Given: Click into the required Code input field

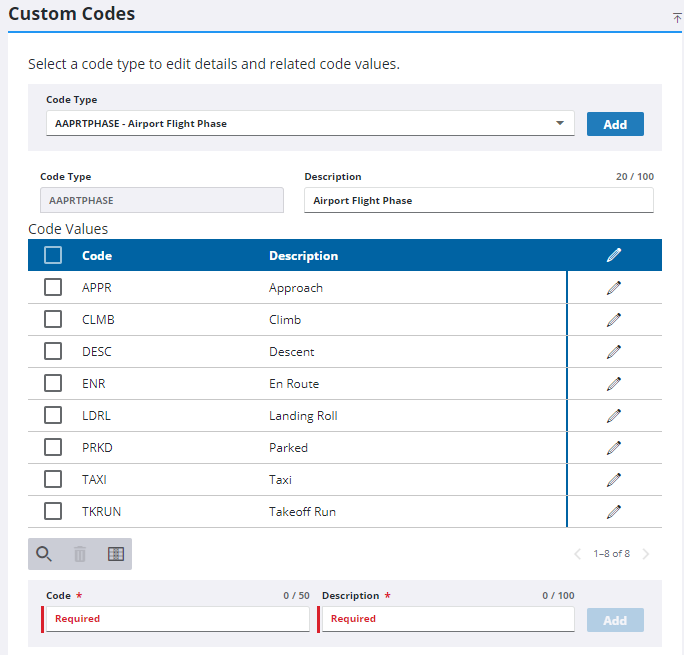Looking at the screenshot, I should 178,619.
